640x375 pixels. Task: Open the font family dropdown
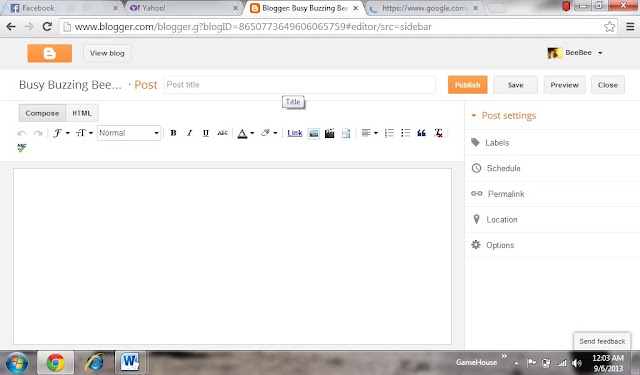61,133
